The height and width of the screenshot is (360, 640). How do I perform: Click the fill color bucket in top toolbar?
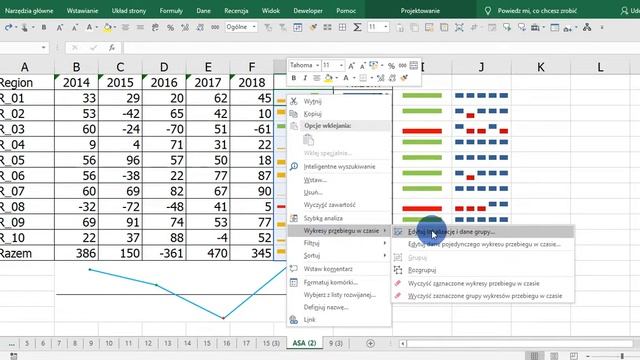click(x=107, y=27)
